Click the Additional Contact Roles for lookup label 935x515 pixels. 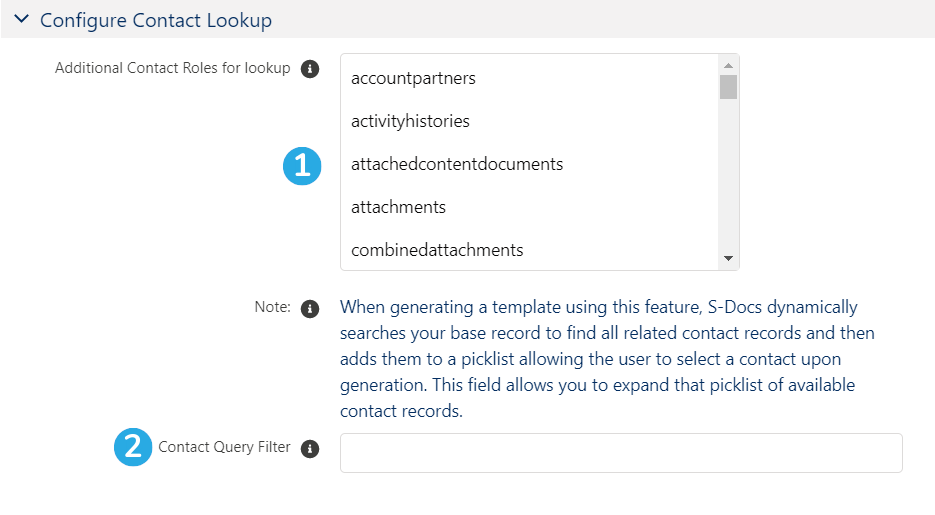click(172, 68)
